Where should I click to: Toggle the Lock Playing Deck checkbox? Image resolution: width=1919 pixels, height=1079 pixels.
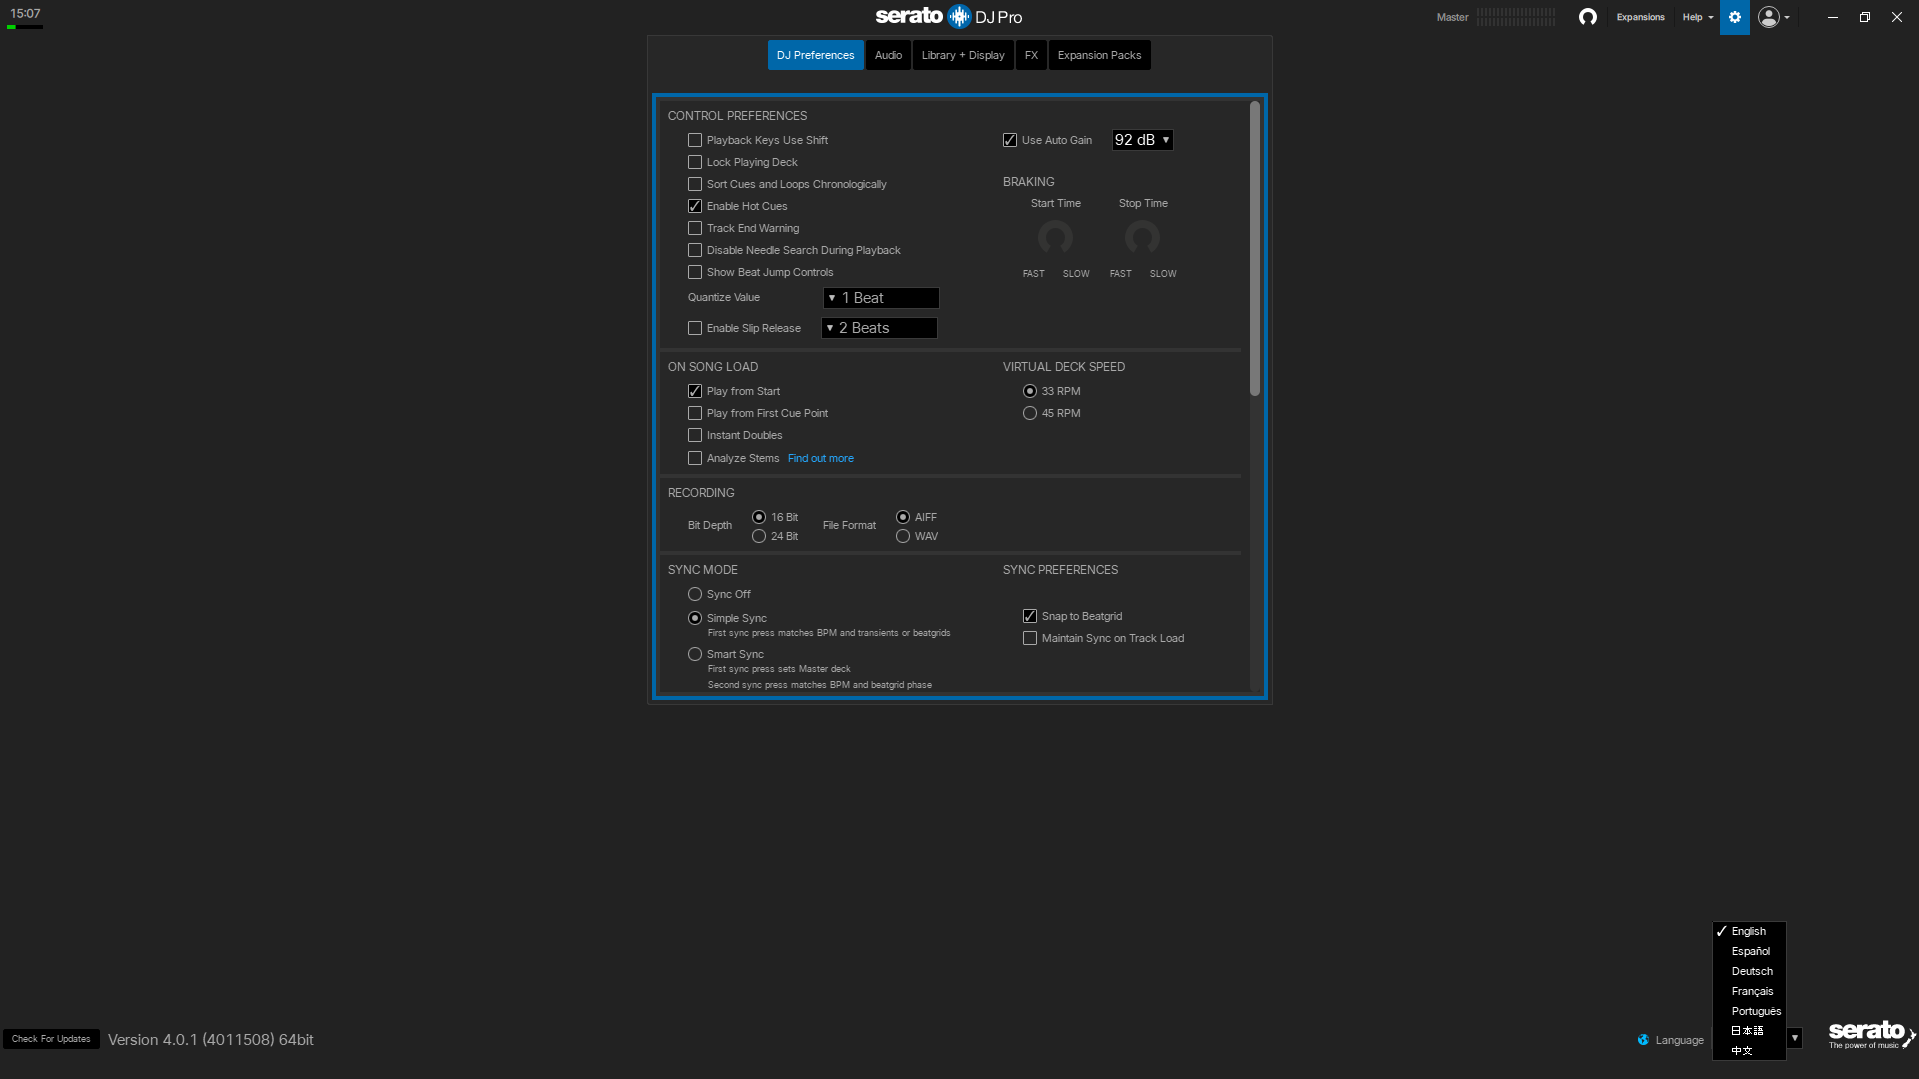(695, 162)
